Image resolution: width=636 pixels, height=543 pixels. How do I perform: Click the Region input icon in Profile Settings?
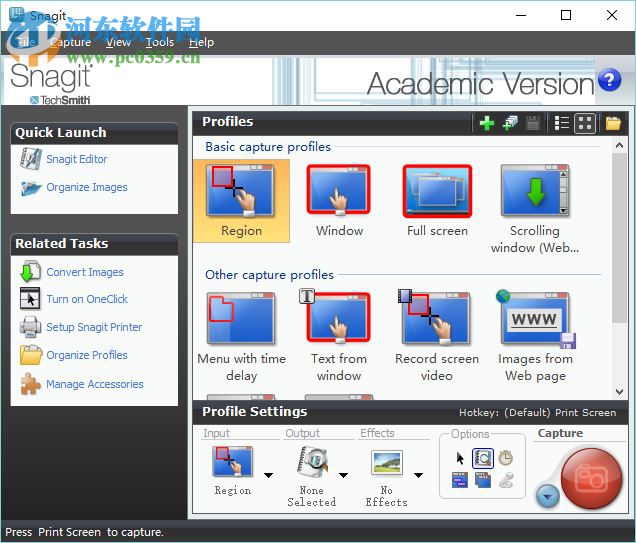click(233, 462)
